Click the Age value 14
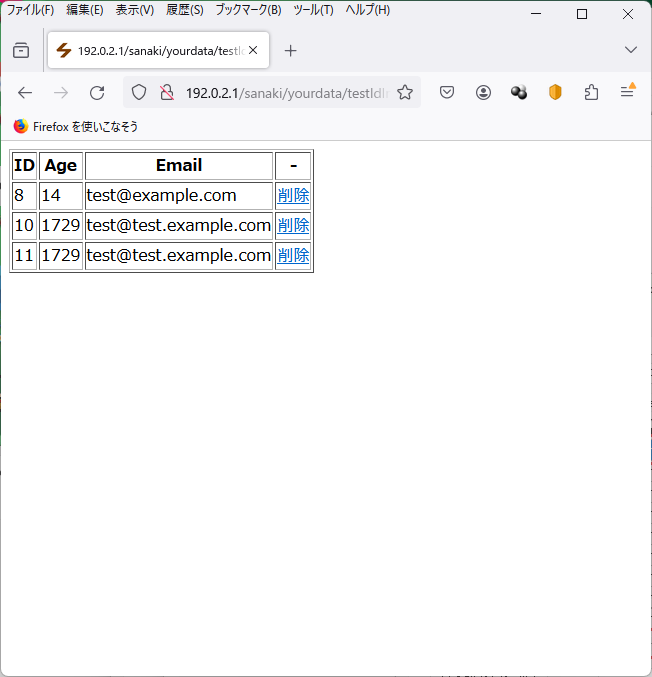Screen dimensions: 652x677 [61, 196]
